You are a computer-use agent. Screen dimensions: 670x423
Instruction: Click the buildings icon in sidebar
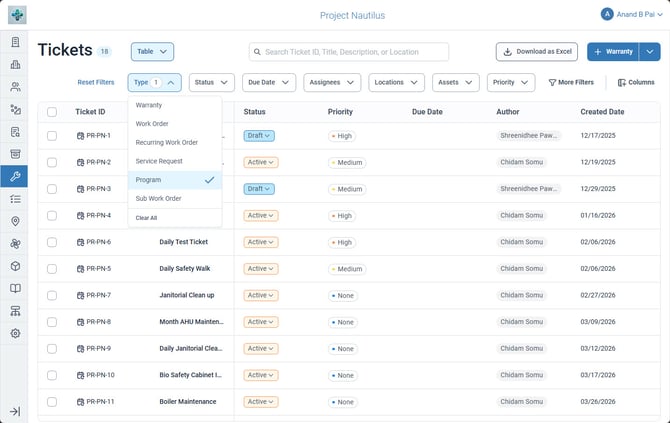(15, 65)
